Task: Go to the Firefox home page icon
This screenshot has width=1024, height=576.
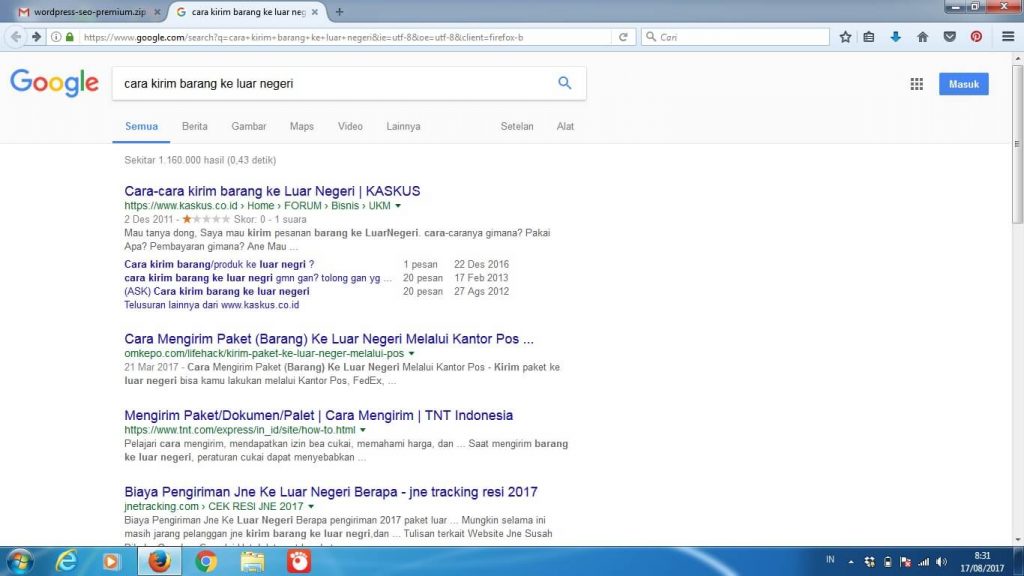Action: click(x=922, y=37)
